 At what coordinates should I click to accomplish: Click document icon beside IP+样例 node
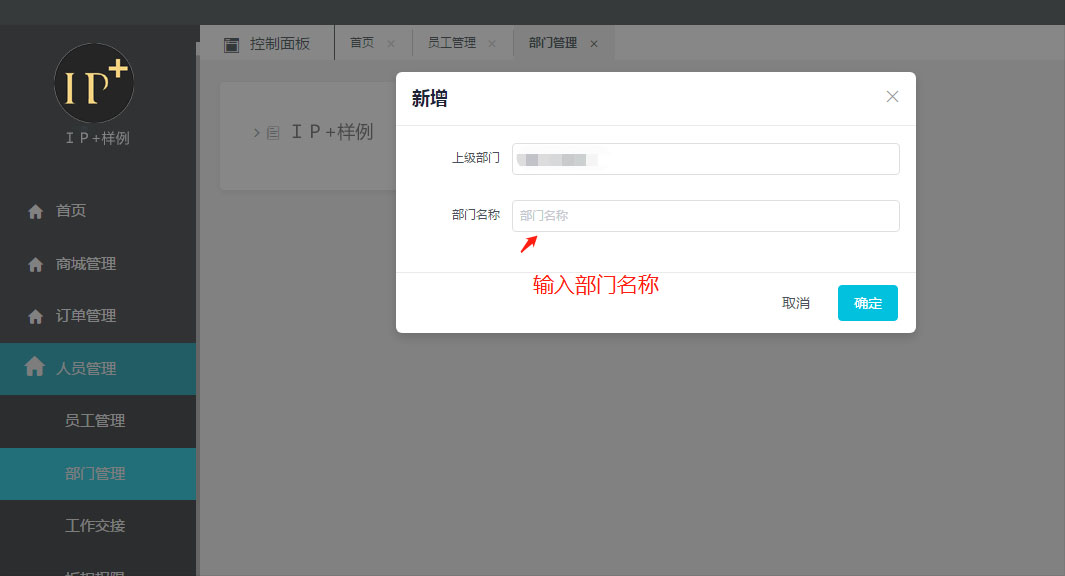click(x=273, y=133)
